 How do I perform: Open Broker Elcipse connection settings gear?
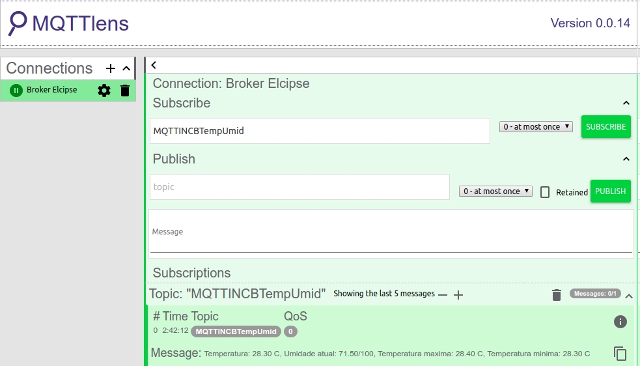104,90
